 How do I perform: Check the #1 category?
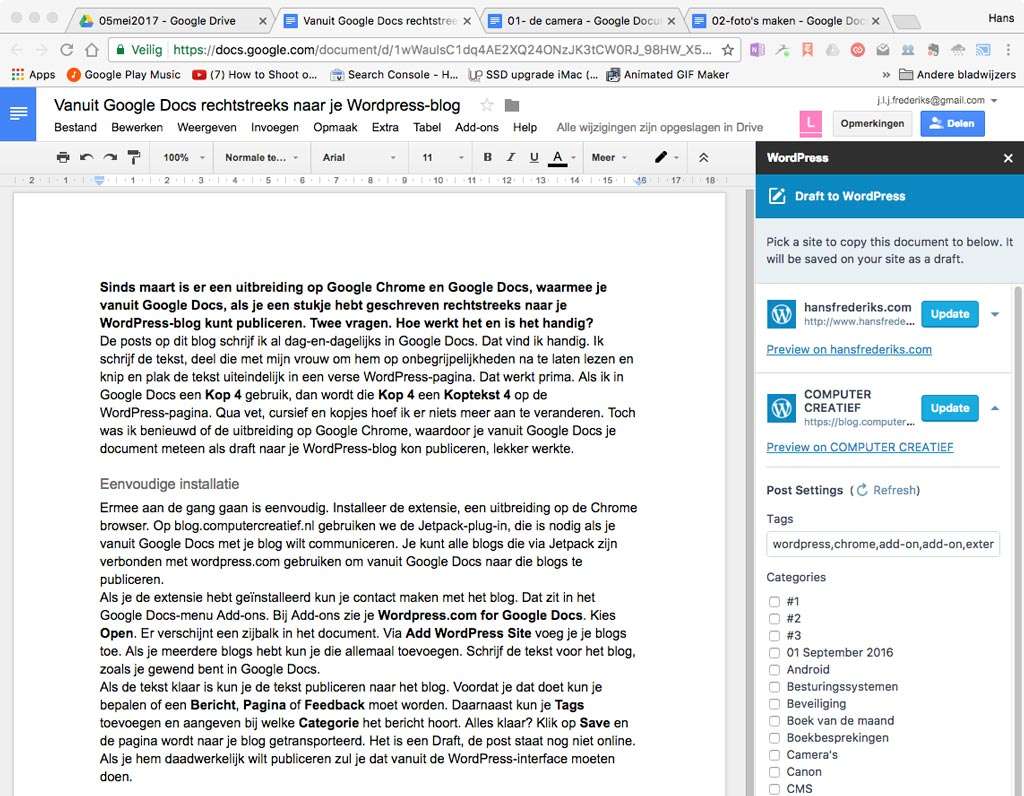(774, 601)
